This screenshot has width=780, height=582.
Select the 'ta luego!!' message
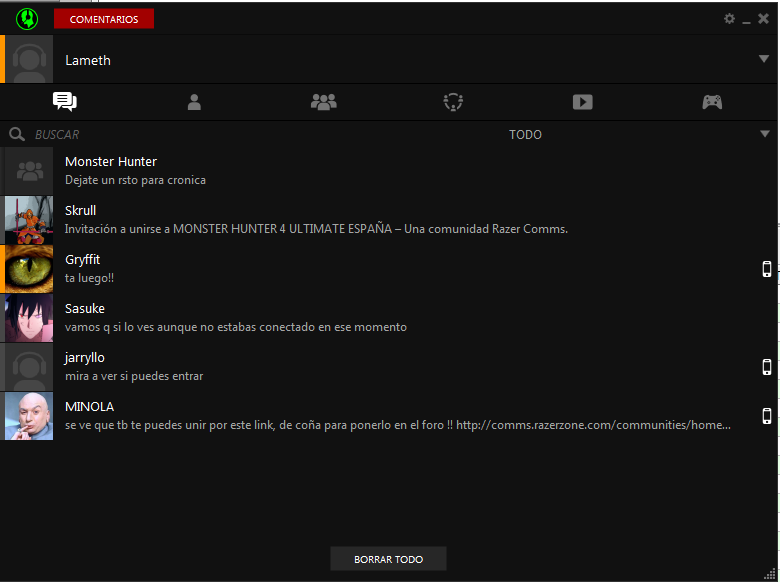(x=90, y=278)
